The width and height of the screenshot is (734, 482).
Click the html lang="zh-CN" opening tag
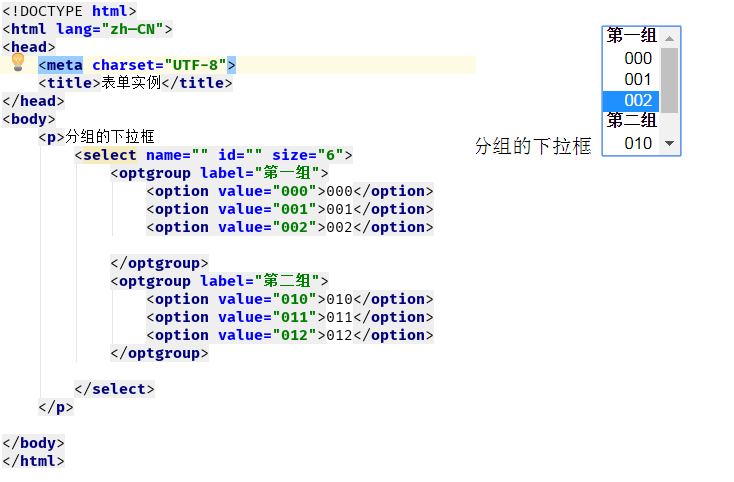[x=87, y=29]
